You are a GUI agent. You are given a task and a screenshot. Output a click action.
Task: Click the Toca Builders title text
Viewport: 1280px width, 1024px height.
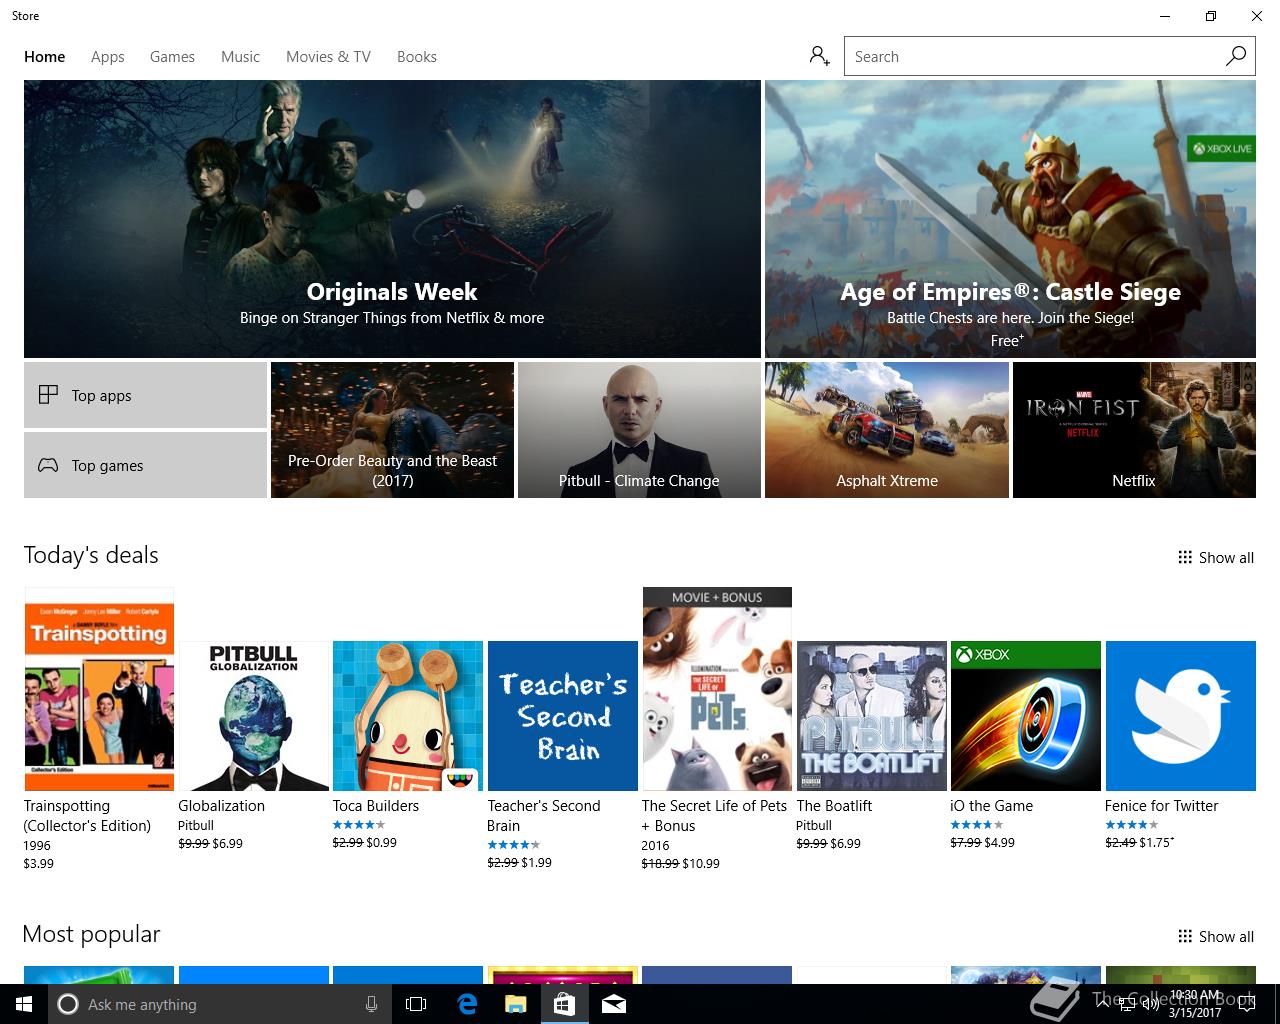[x=376, y=806]
